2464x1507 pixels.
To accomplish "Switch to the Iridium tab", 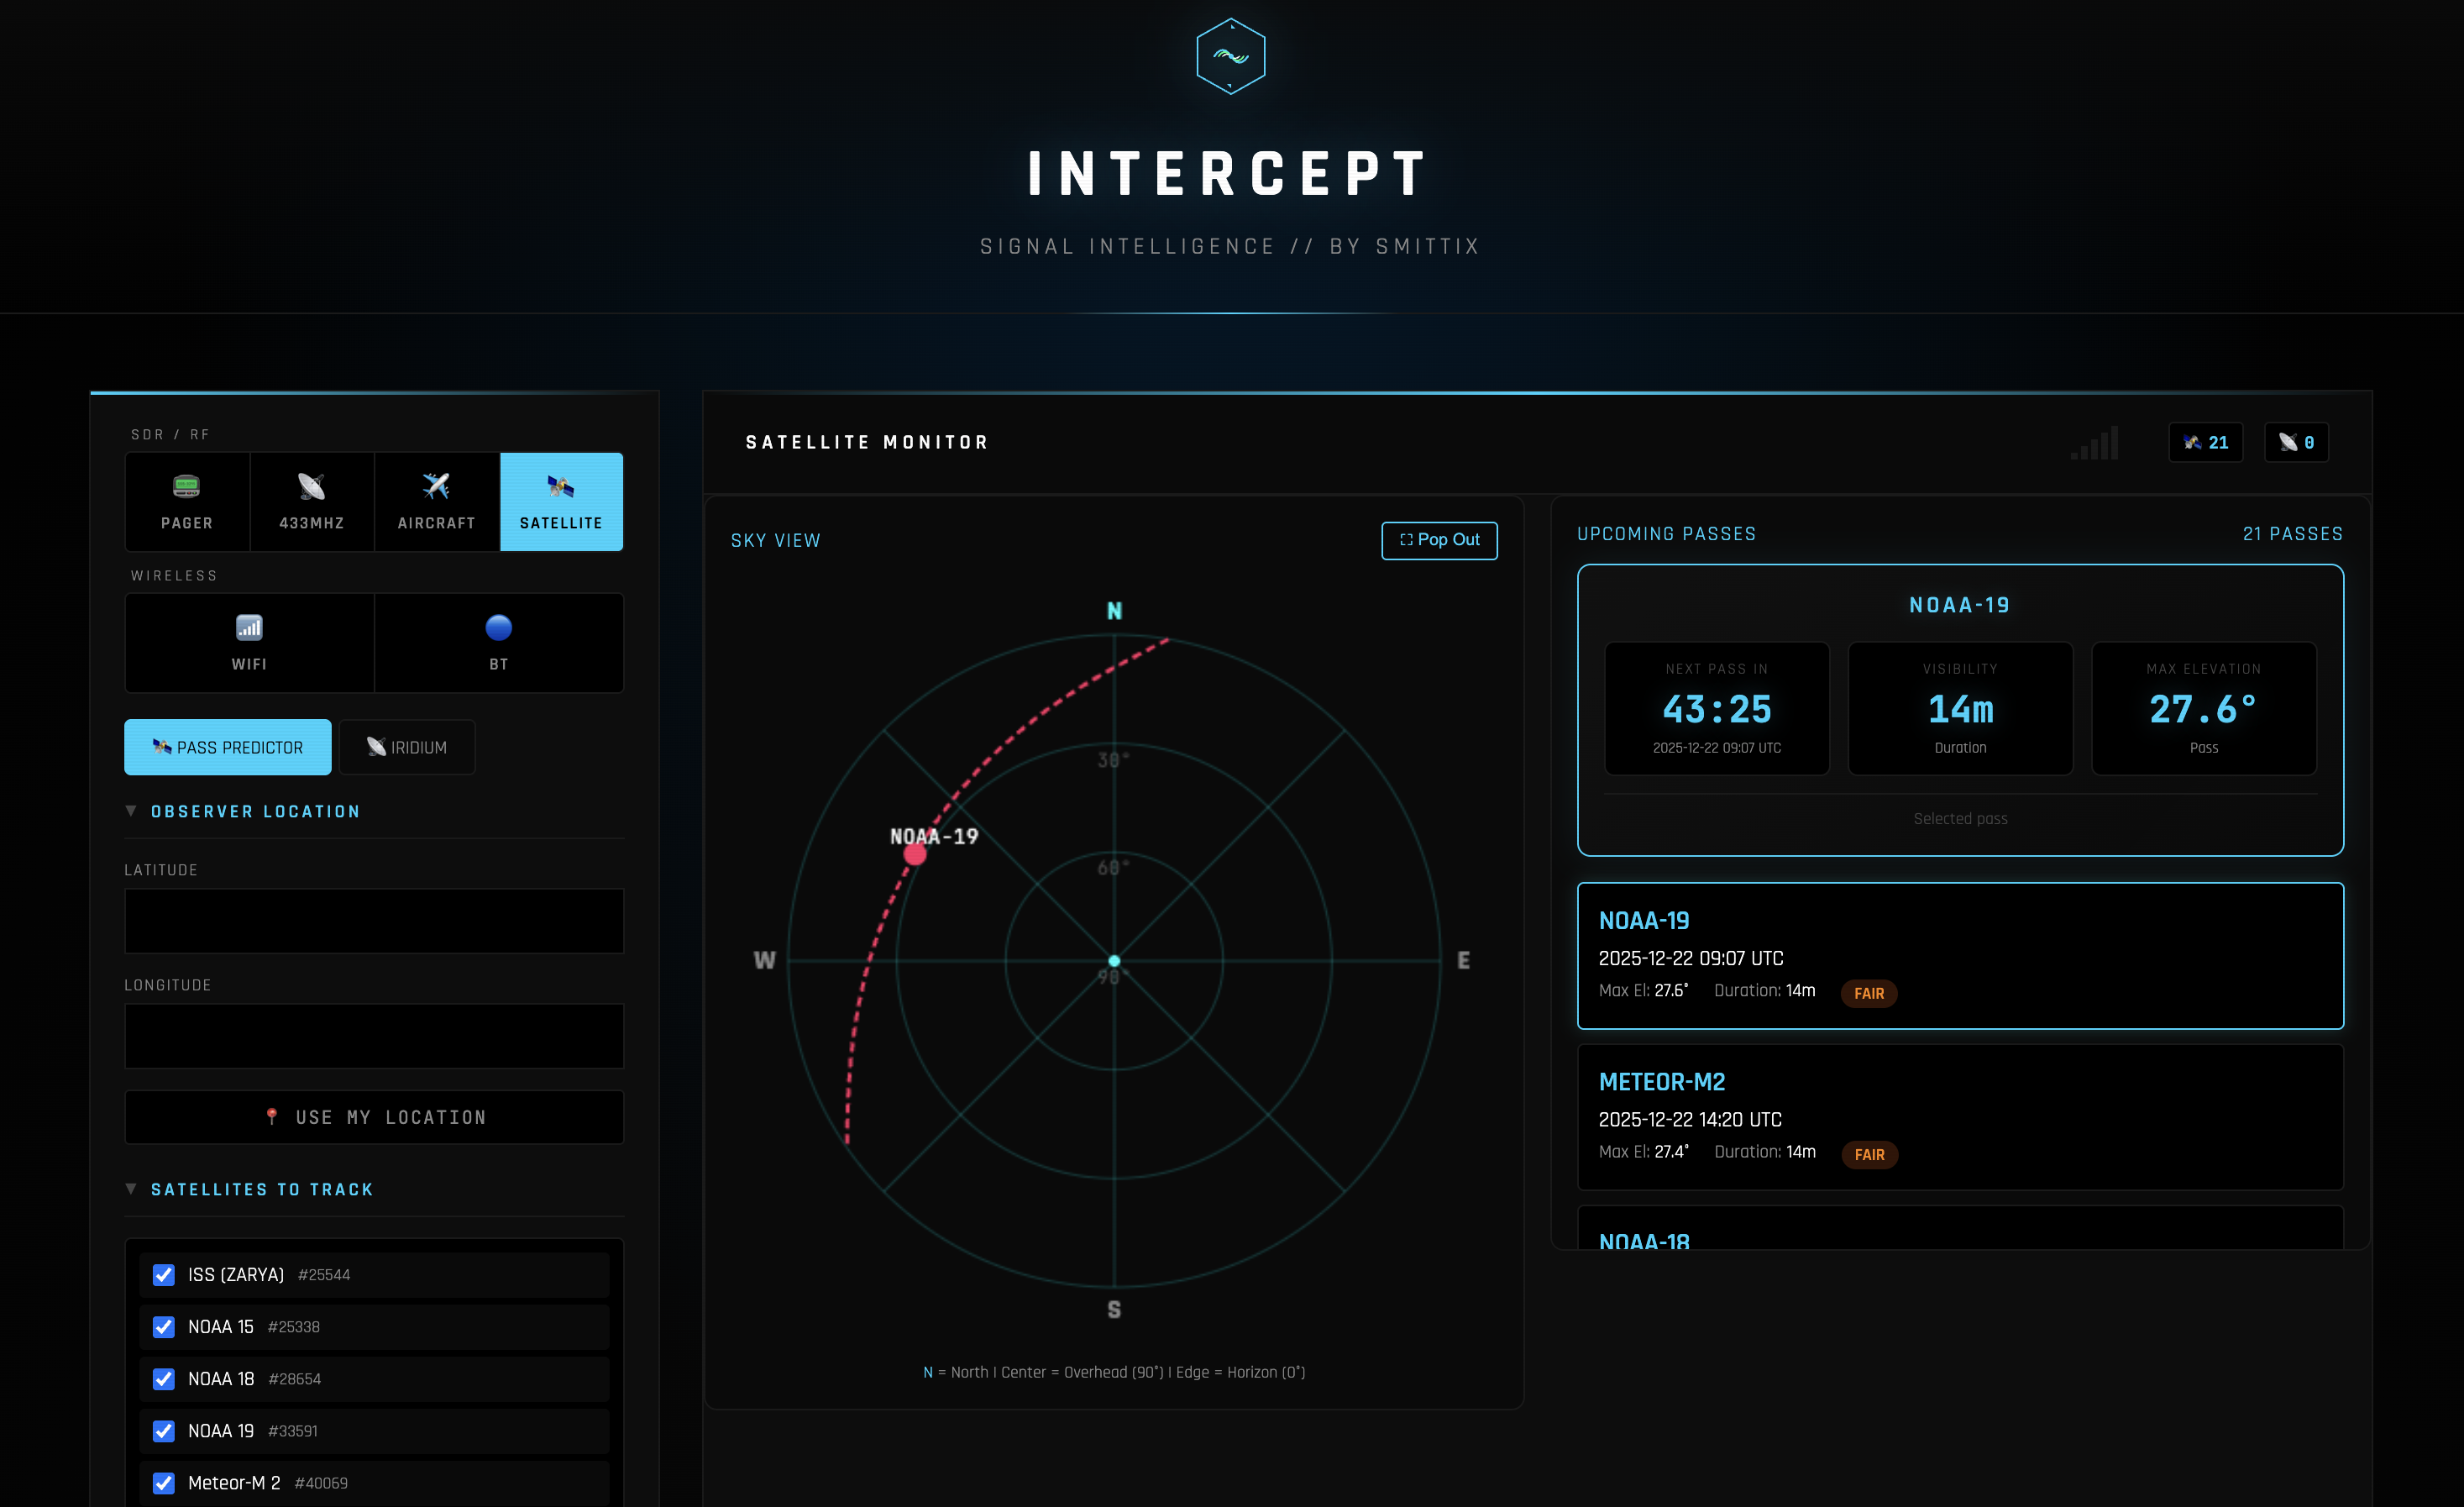I will (407, 747).
